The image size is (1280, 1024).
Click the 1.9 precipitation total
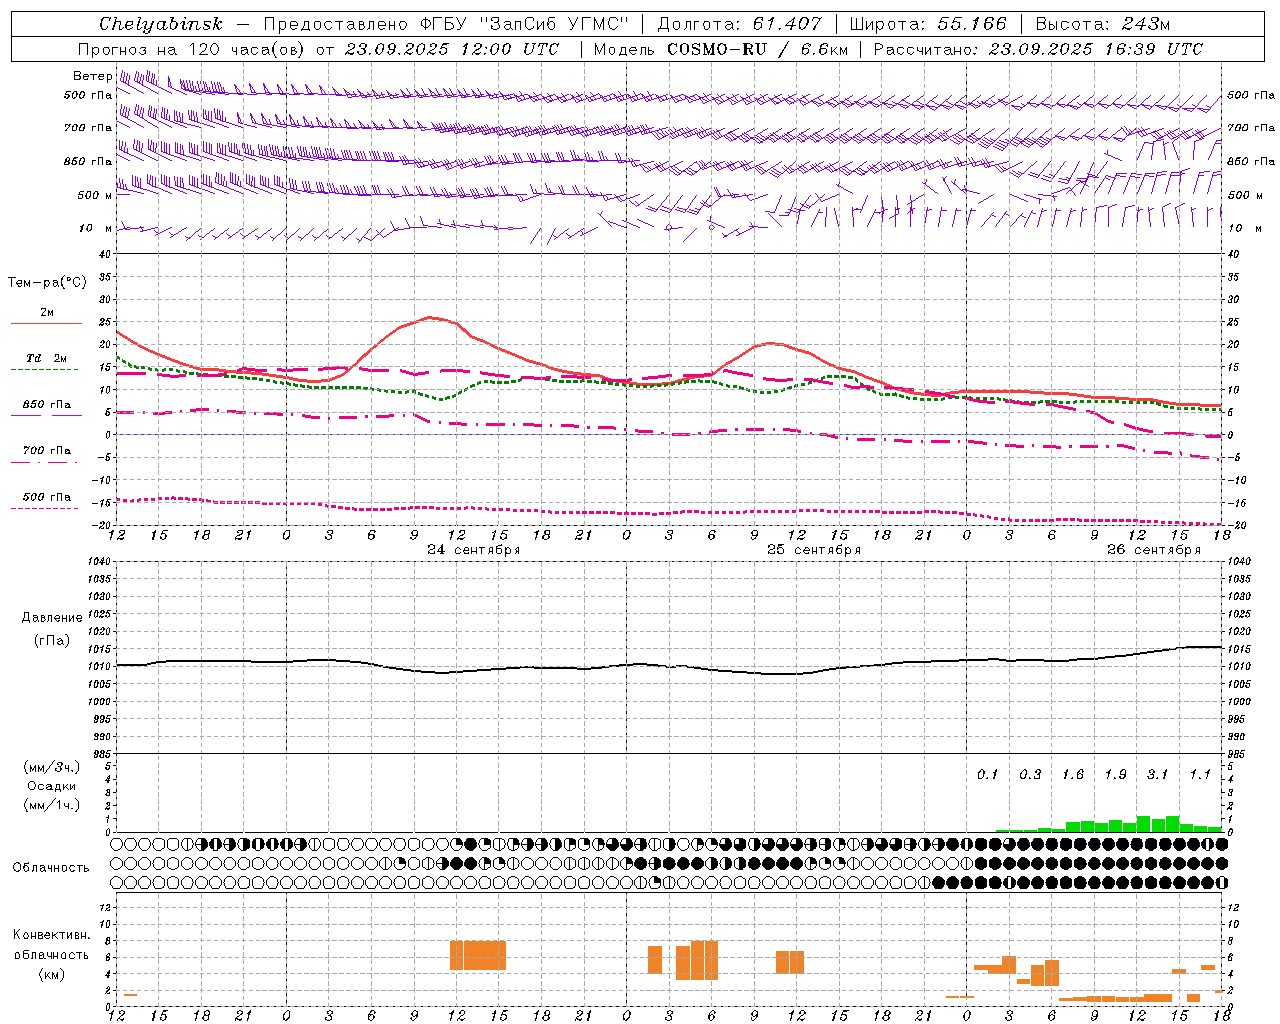click(x=1115, y=774)
